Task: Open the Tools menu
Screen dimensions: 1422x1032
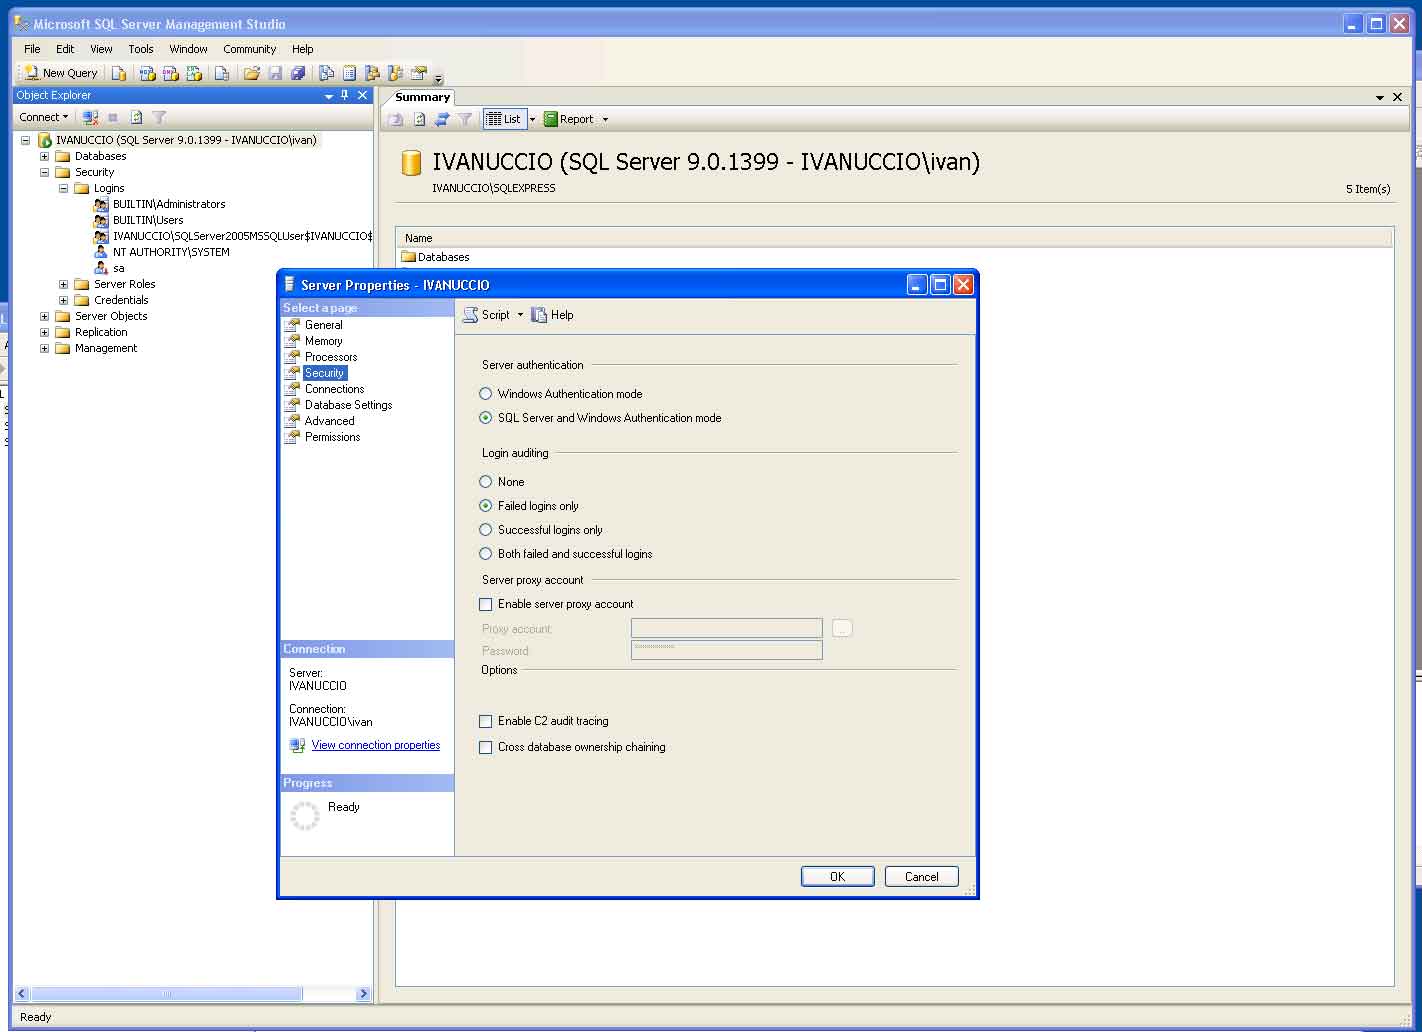Action: tap(141, 49)
